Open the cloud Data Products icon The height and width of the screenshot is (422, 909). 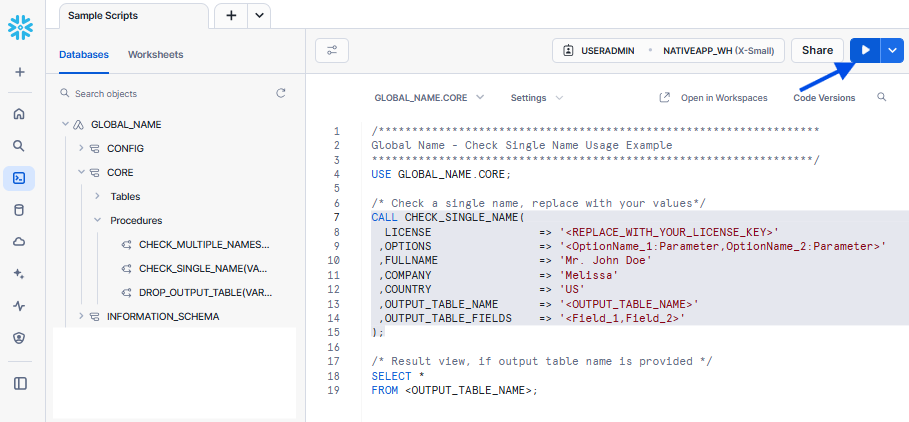coord(19,242)
